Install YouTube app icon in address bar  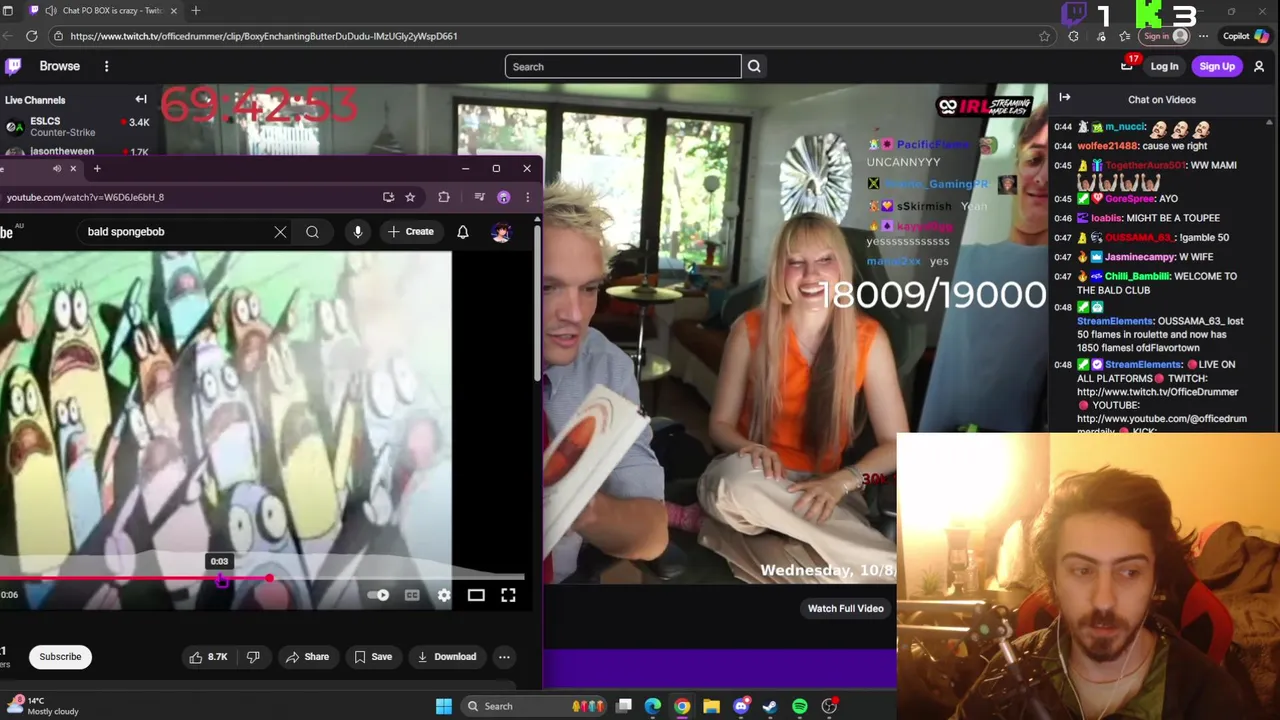tap(388, 197)
